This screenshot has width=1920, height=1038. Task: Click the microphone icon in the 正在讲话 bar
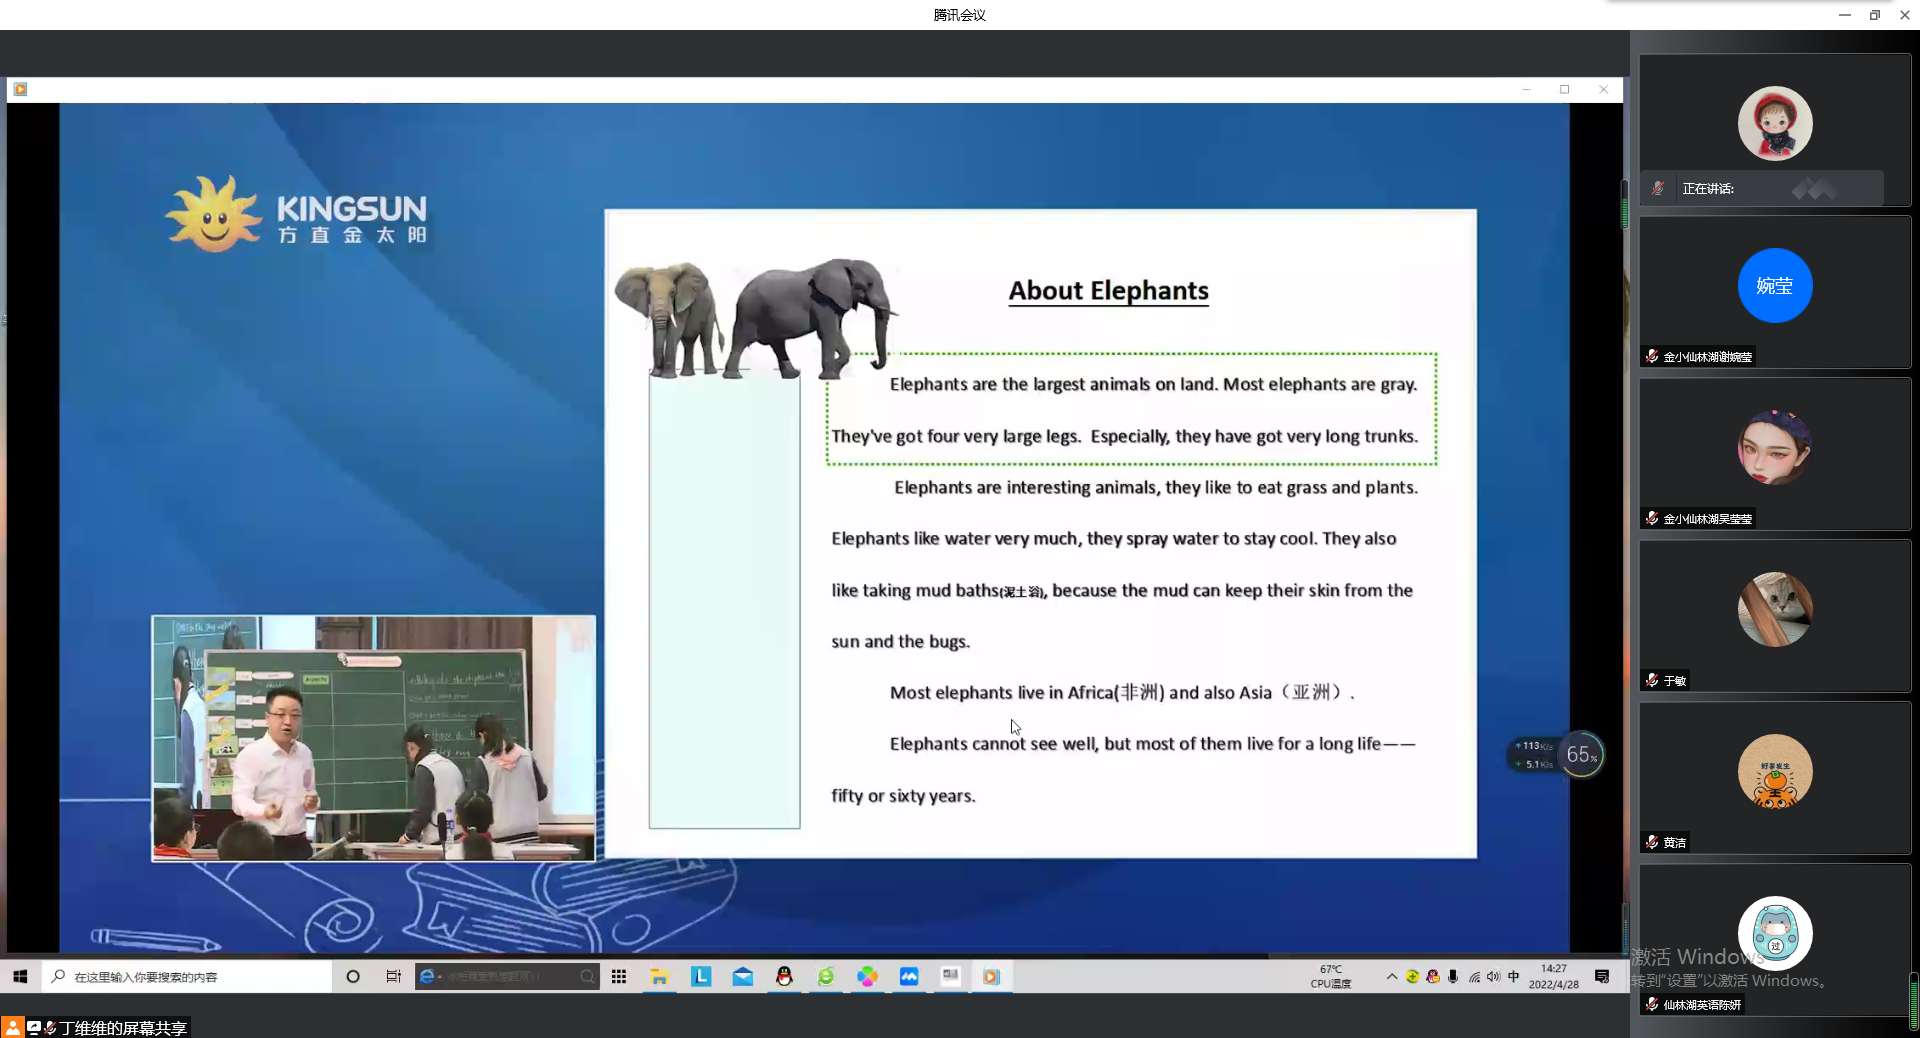click(1658, 188)
